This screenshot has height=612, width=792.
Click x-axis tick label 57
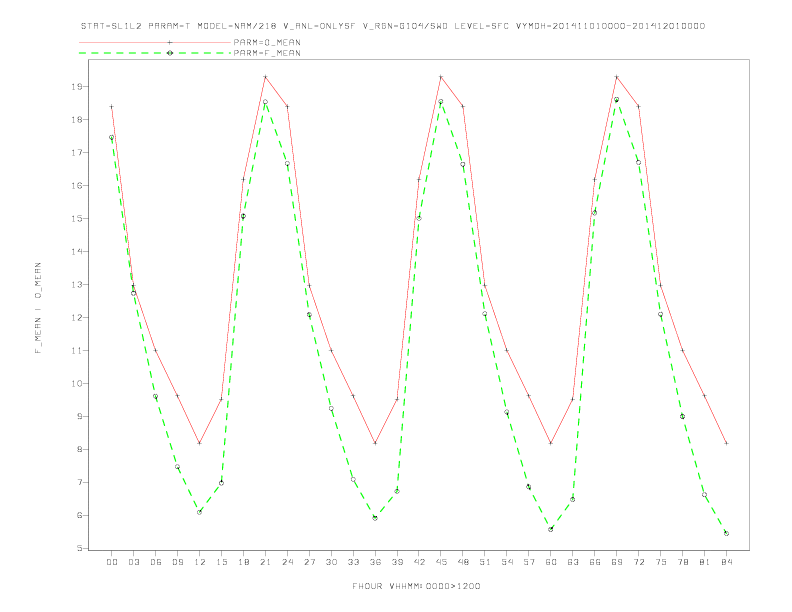point(529,562)
